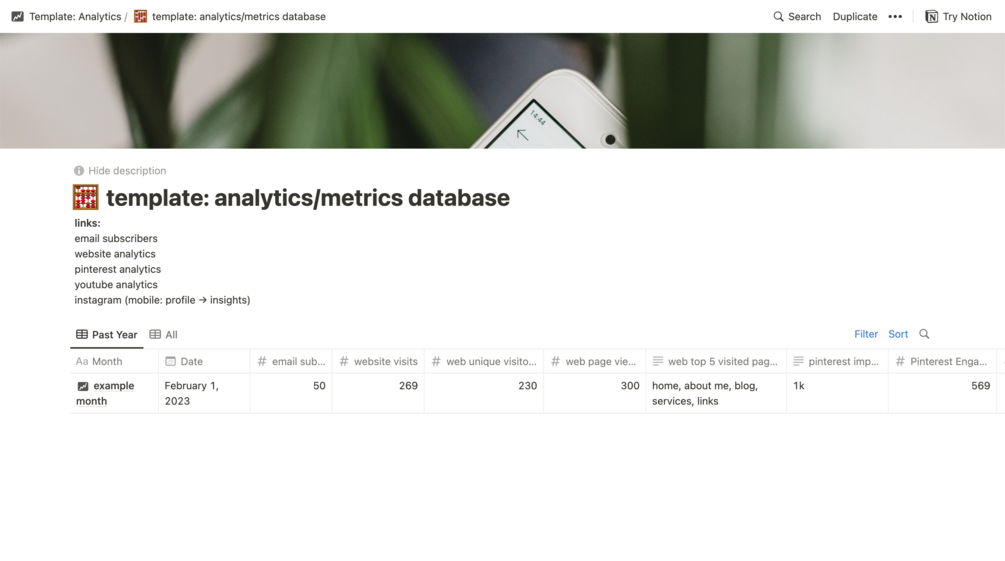Image resolution: width=1005 pixels, height=561 pixels.
Task: Click the chart icon next to Template: Analytics
Action: pos(17,17)
